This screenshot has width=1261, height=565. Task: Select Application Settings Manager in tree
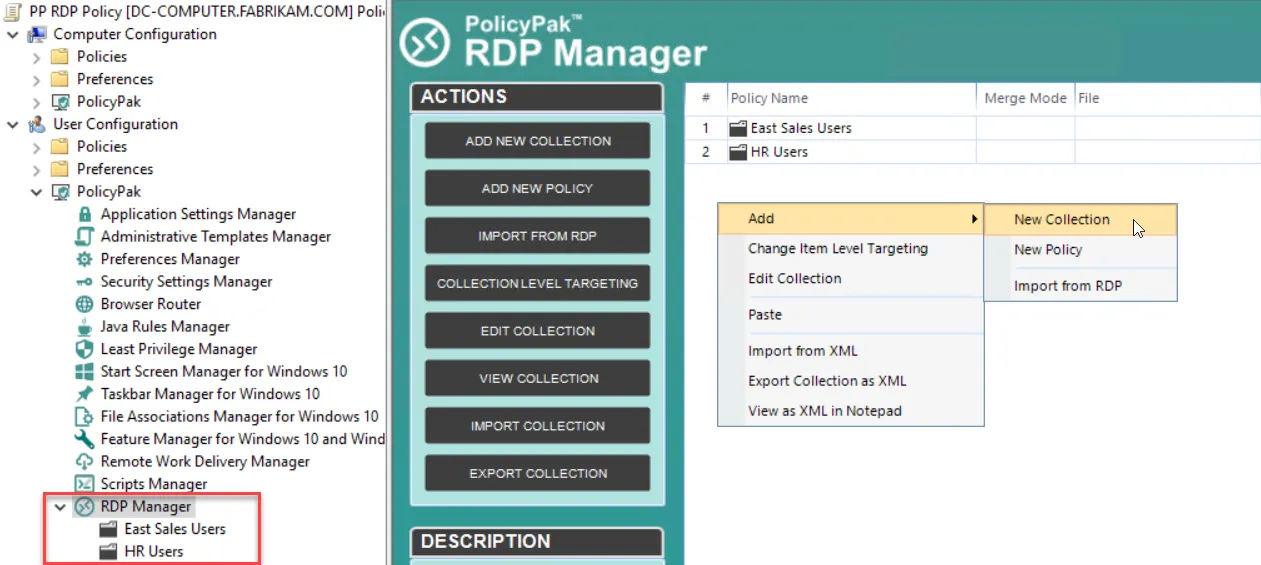(198, 214)
